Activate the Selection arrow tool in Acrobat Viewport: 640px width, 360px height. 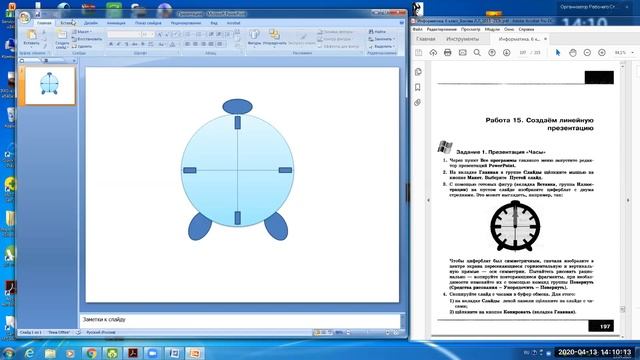558,53
